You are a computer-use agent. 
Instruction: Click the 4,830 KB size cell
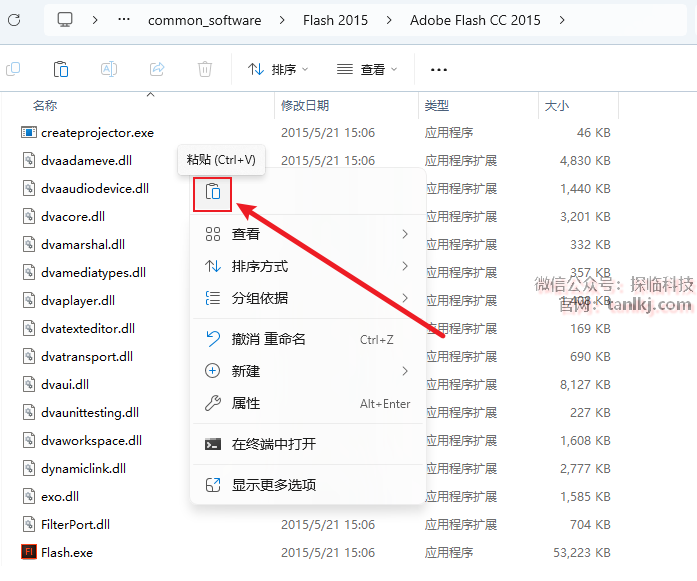[x=585, y=160]
